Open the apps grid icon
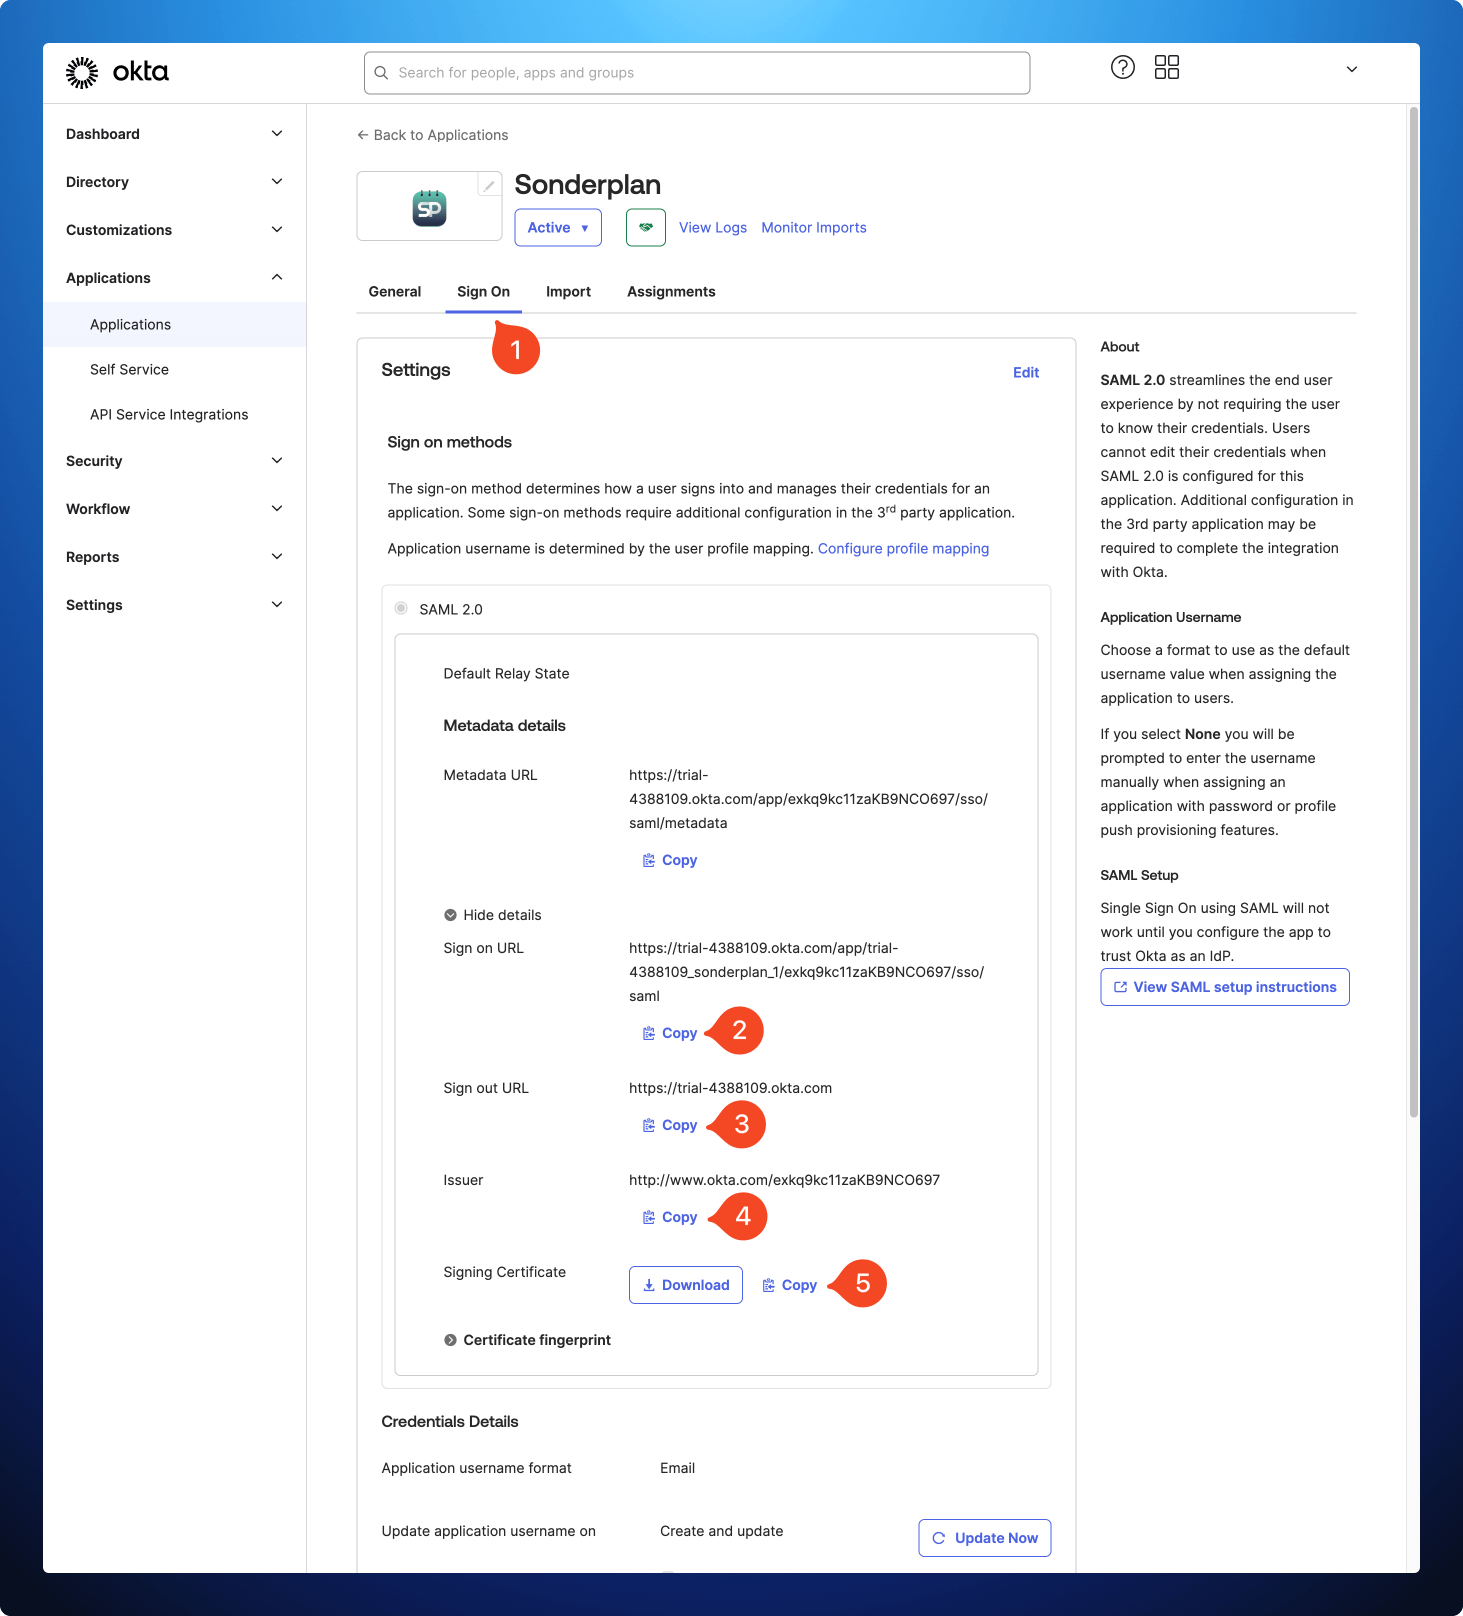The image size is (1463, 1616). tap(1167, 67)
